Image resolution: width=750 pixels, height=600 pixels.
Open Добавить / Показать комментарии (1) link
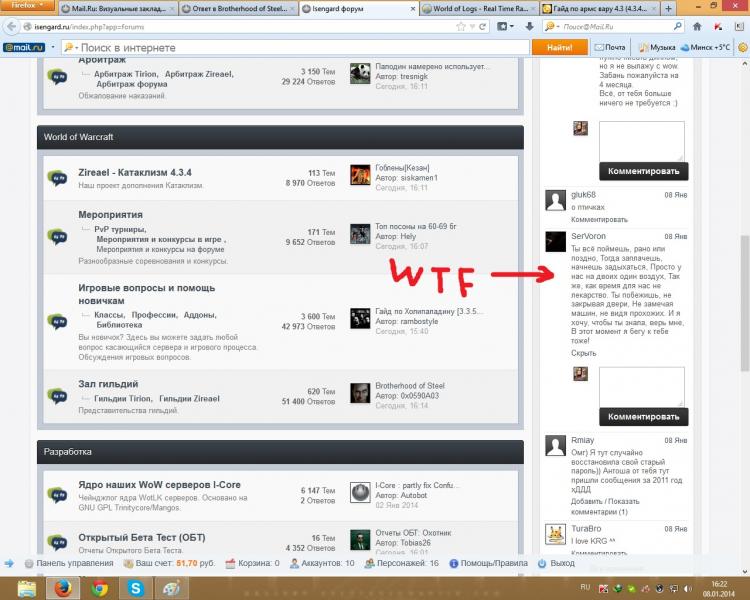click(x=605, y=507)
